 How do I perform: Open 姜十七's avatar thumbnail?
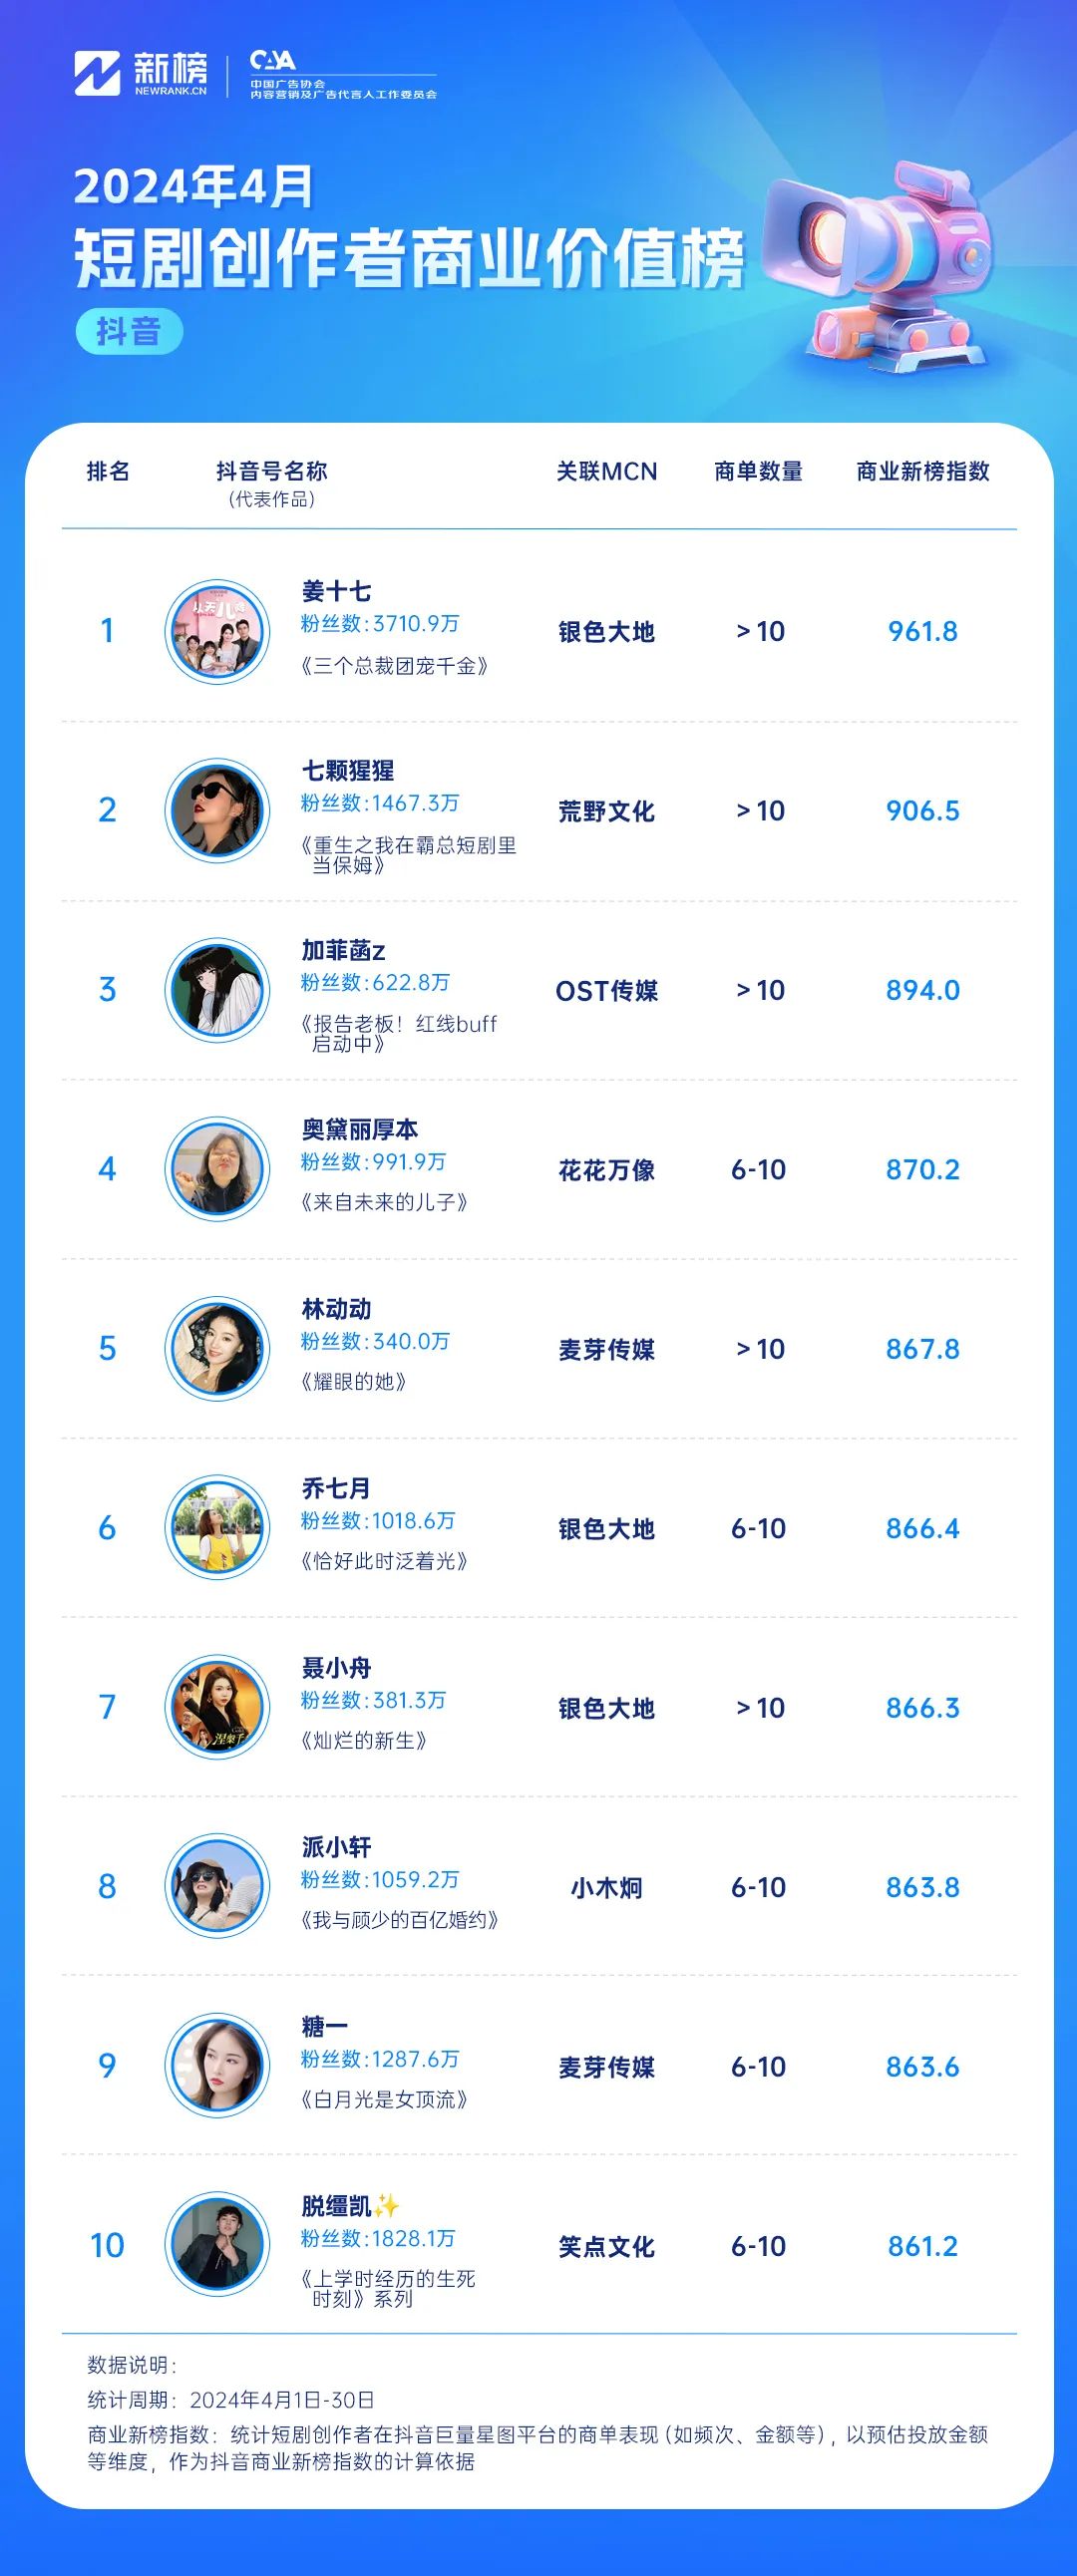217,632
